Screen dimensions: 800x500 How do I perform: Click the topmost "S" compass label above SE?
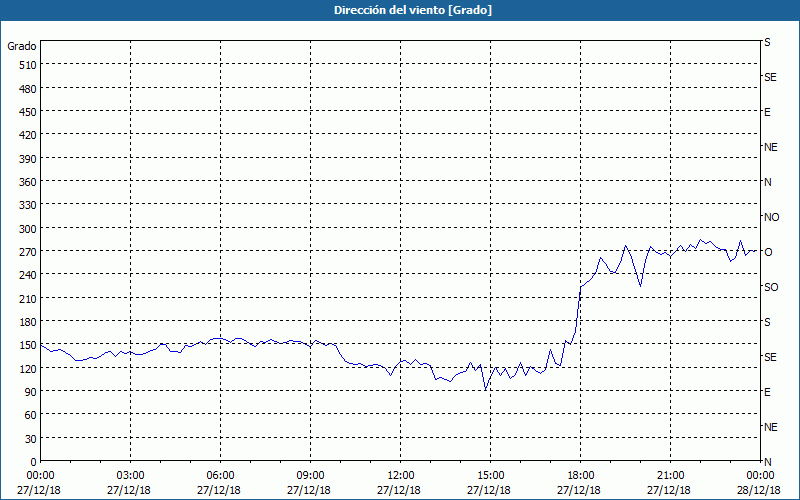(767, 42)
